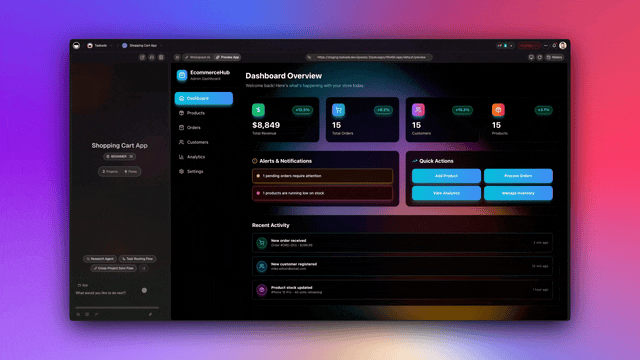Click the Process Orders button
Viewport: 640px width, 360px height.
coord(518,176)
